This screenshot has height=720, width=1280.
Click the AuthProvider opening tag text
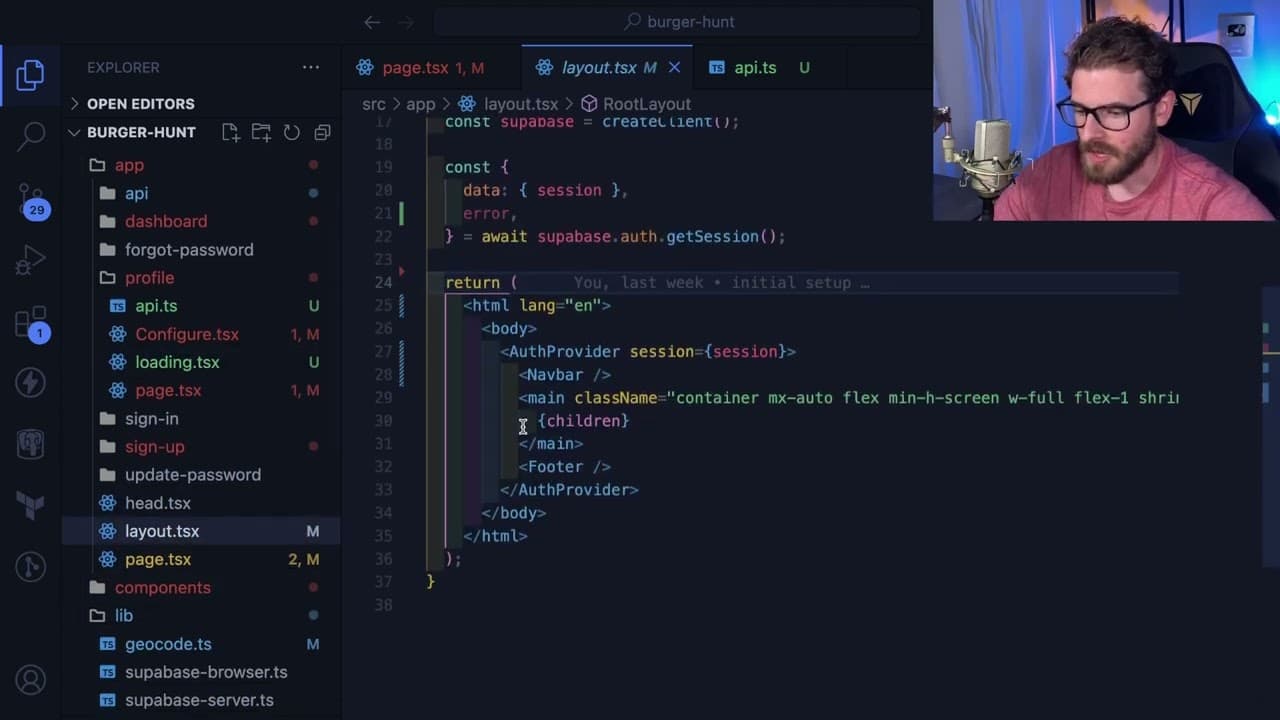tap(647, 351)
